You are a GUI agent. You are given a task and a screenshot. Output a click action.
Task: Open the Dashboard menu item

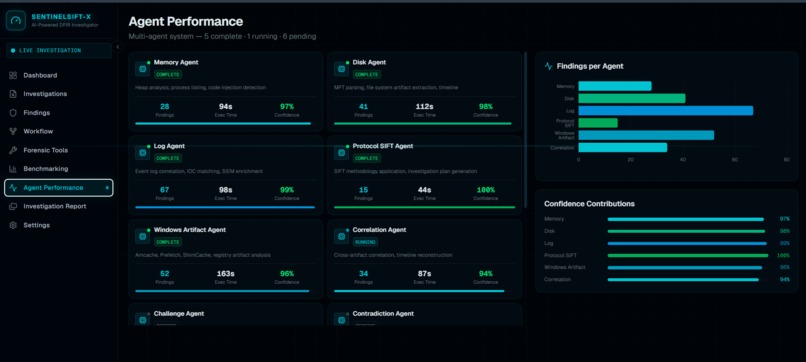[x=59, y=76]
